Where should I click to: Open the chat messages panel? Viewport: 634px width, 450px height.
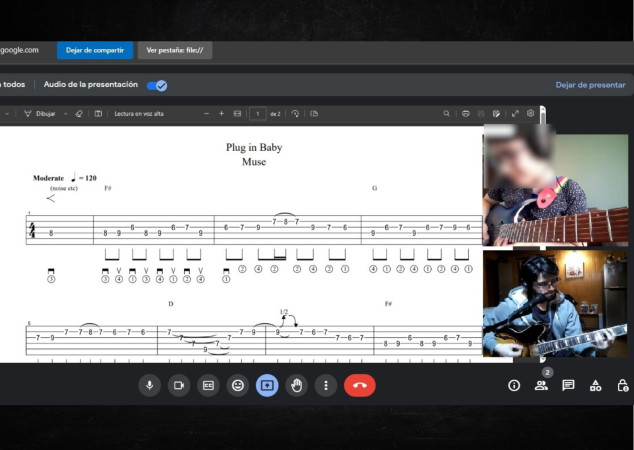[568, 385]
